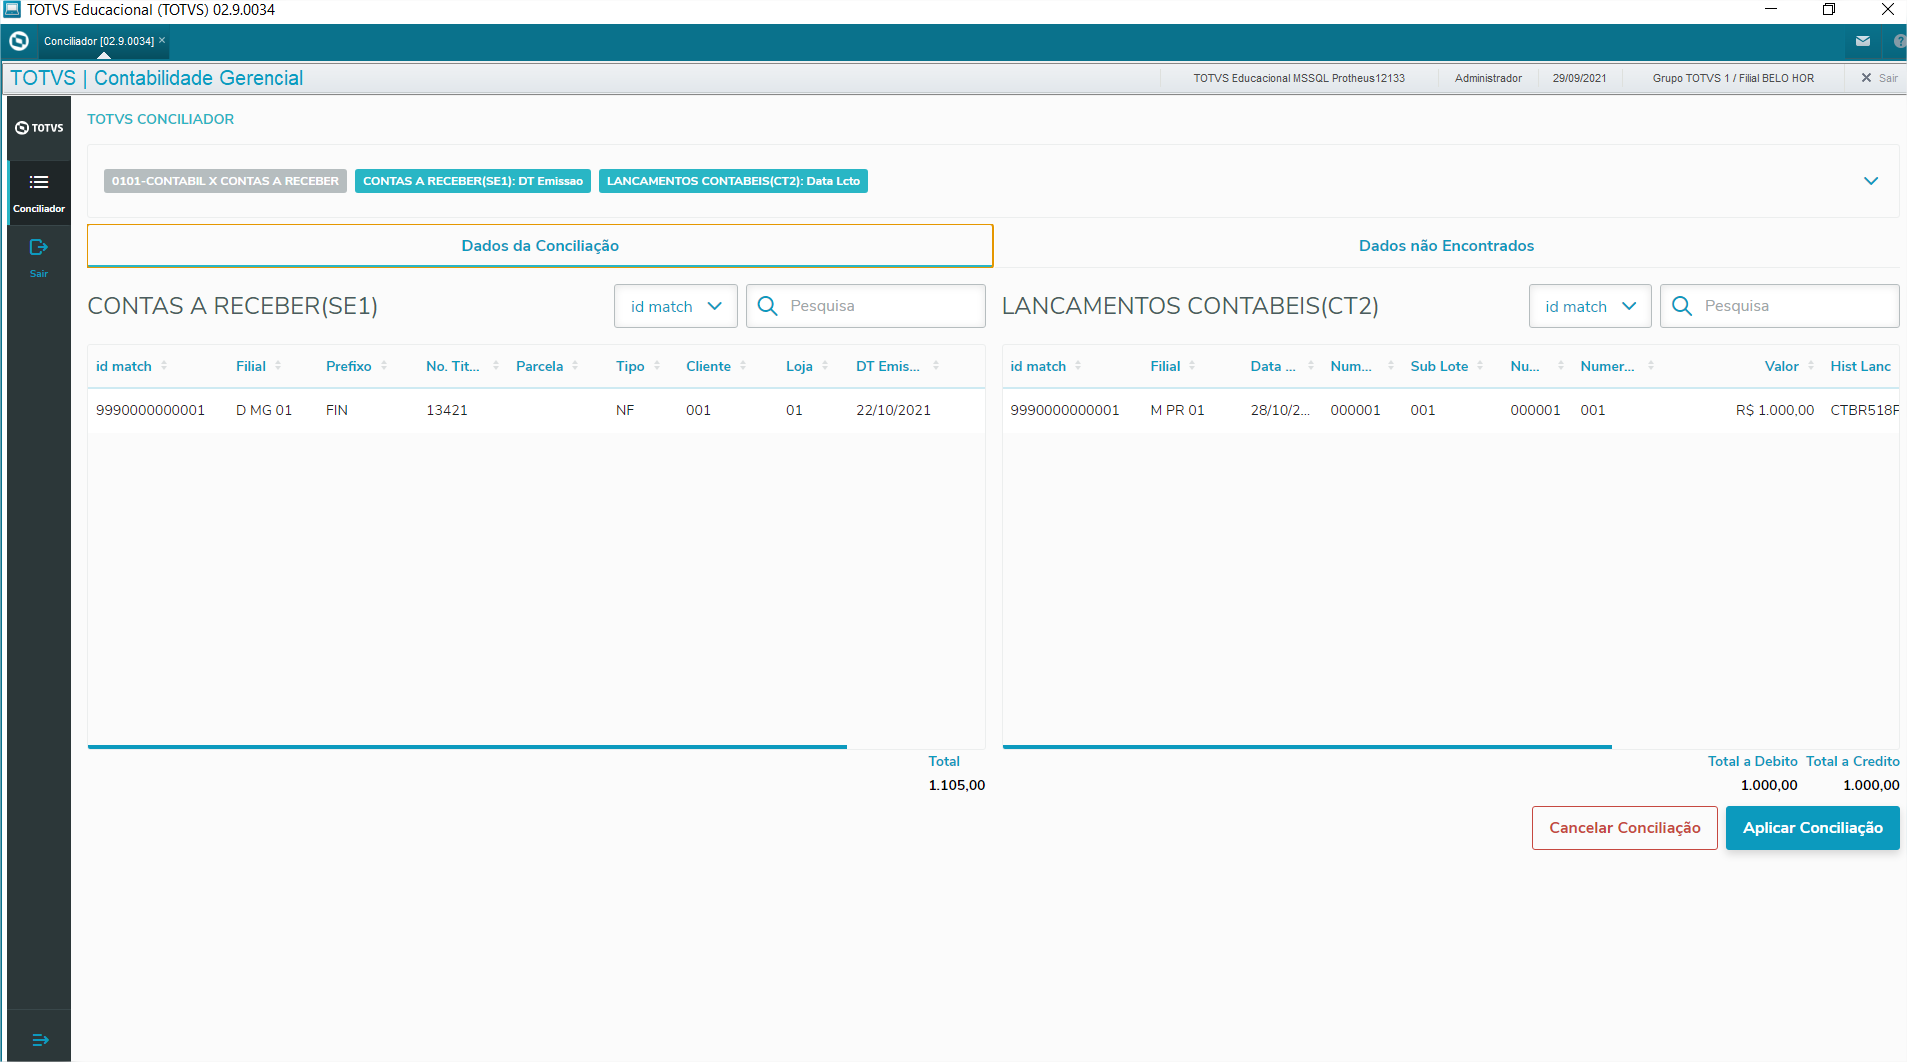Sort by the Sub Lote column

coord(1480,366)
